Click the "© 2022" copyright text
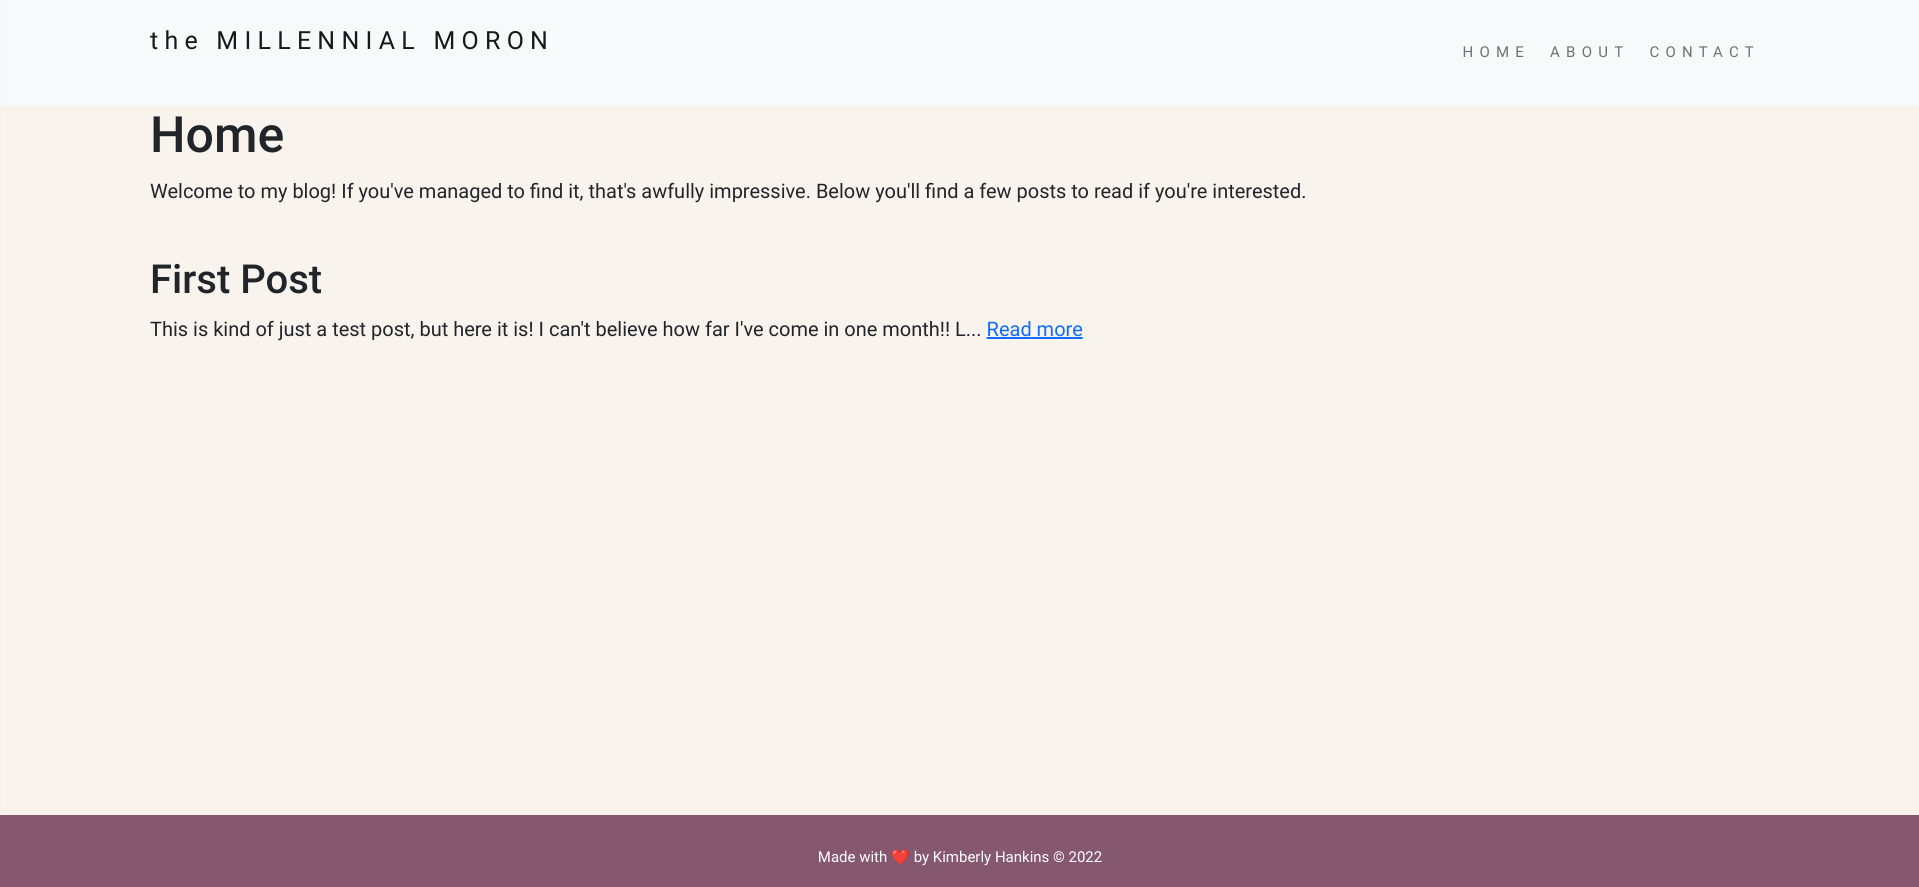 click(x=1077, y=857)
